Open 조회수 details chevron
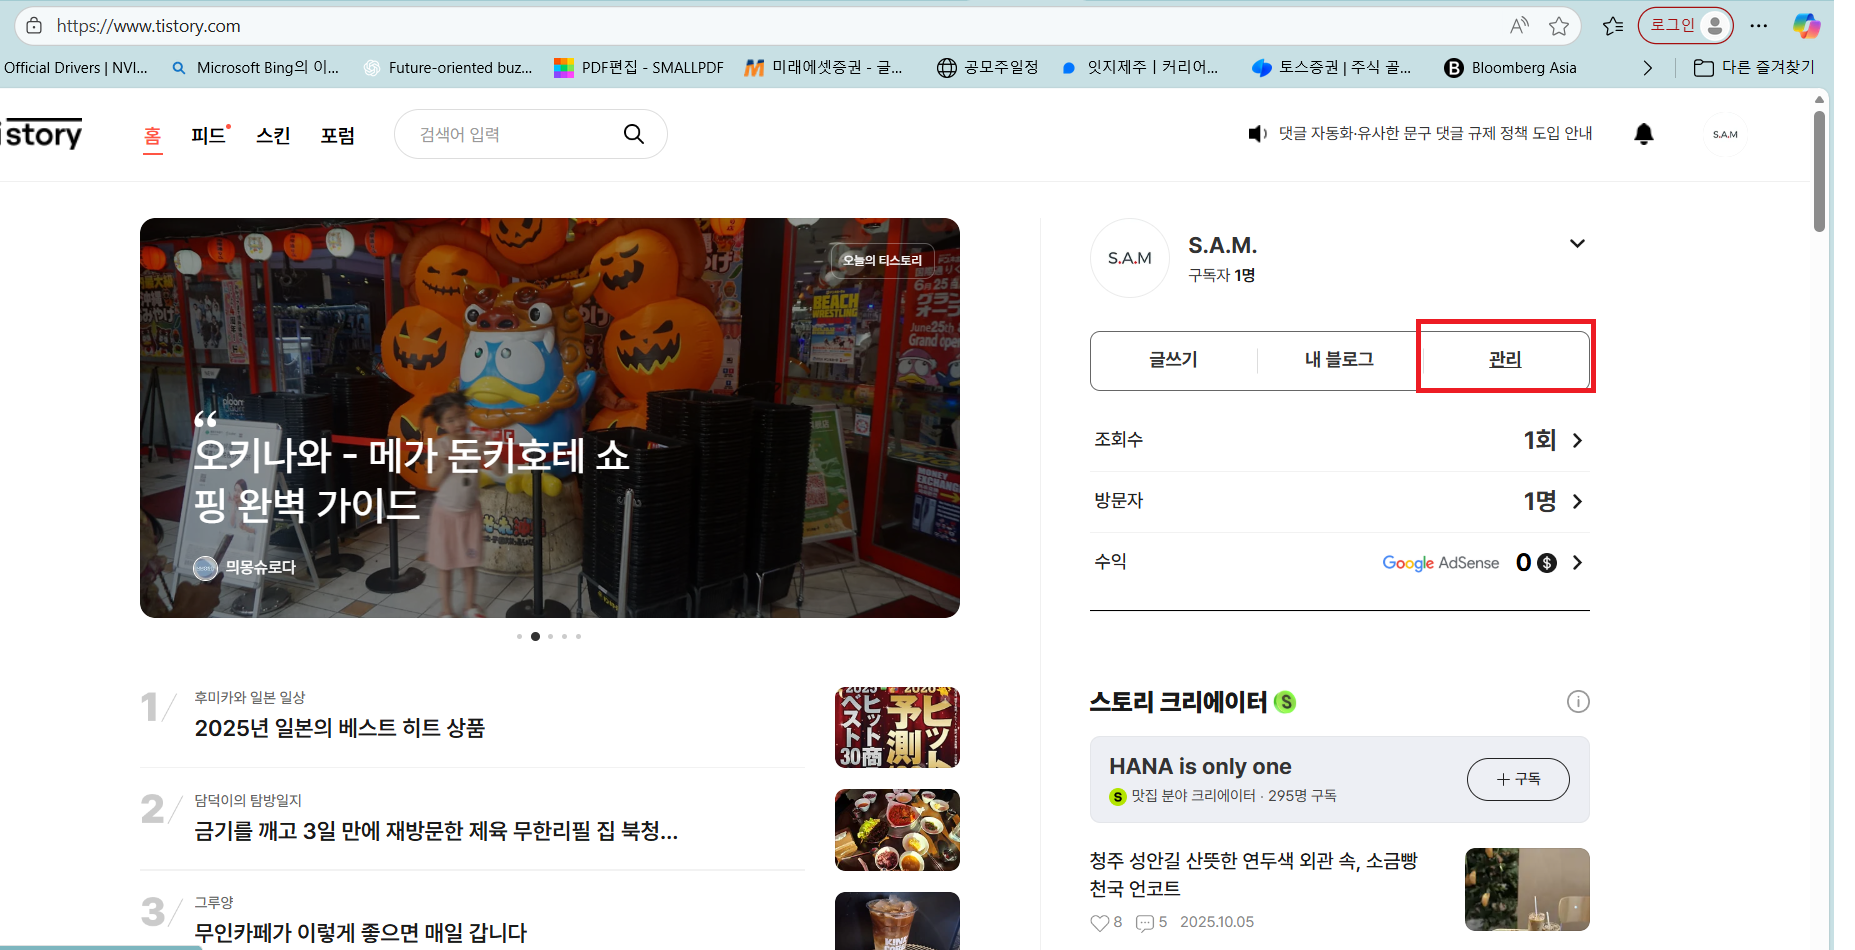This screenshot has width=1855, height=950. point(1577,441)
